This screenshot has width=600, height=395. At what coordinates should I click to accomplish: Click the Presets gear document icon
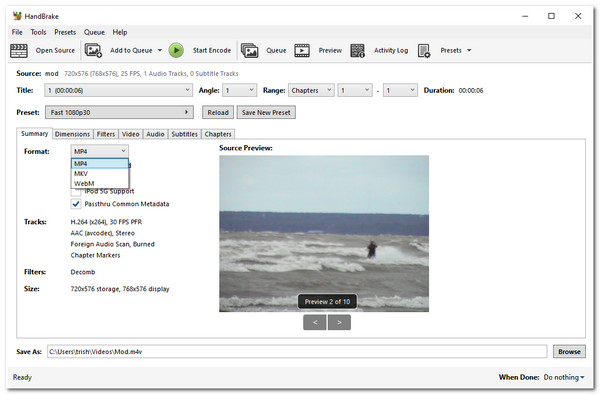(x=424, y=51)
